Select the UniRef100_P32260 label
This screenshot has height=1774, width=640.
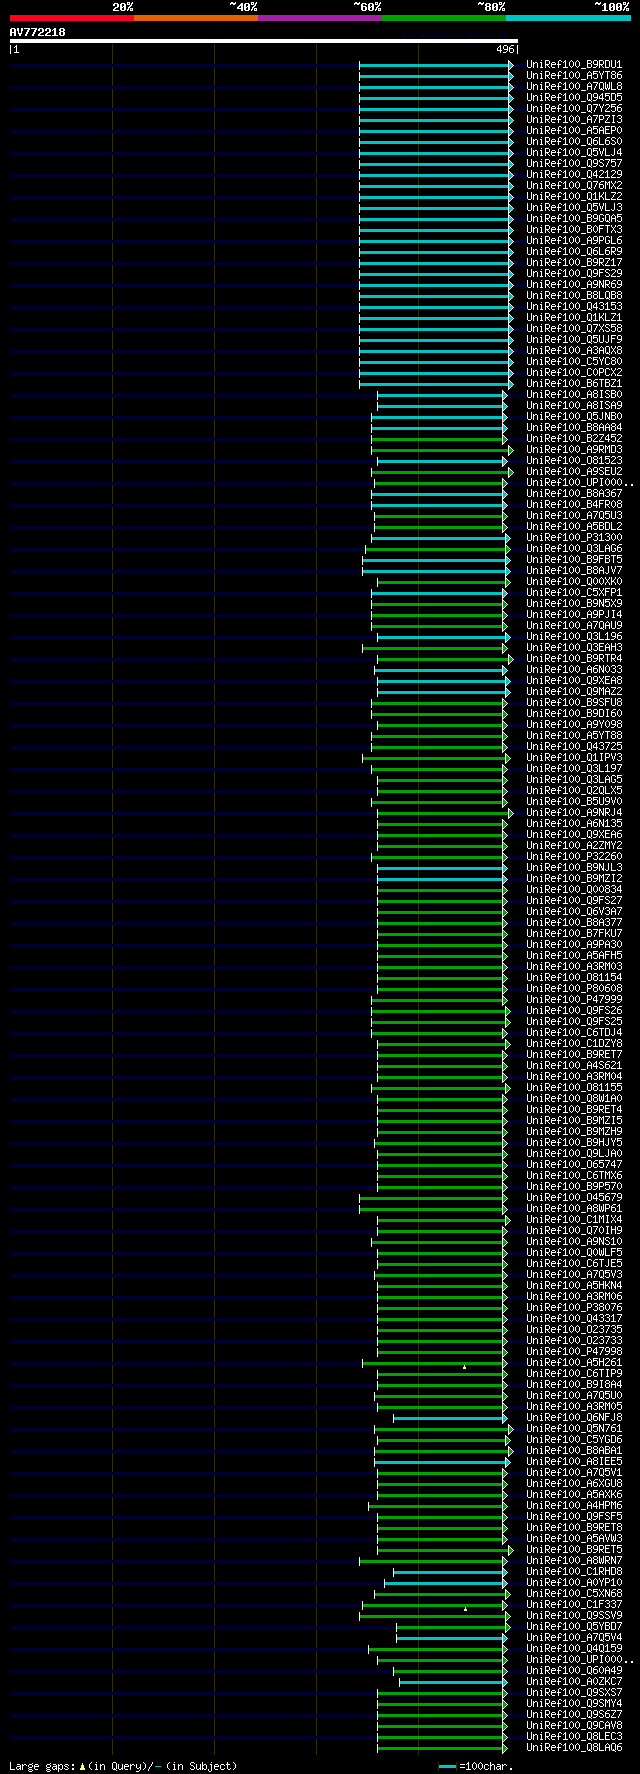point(574,857)
